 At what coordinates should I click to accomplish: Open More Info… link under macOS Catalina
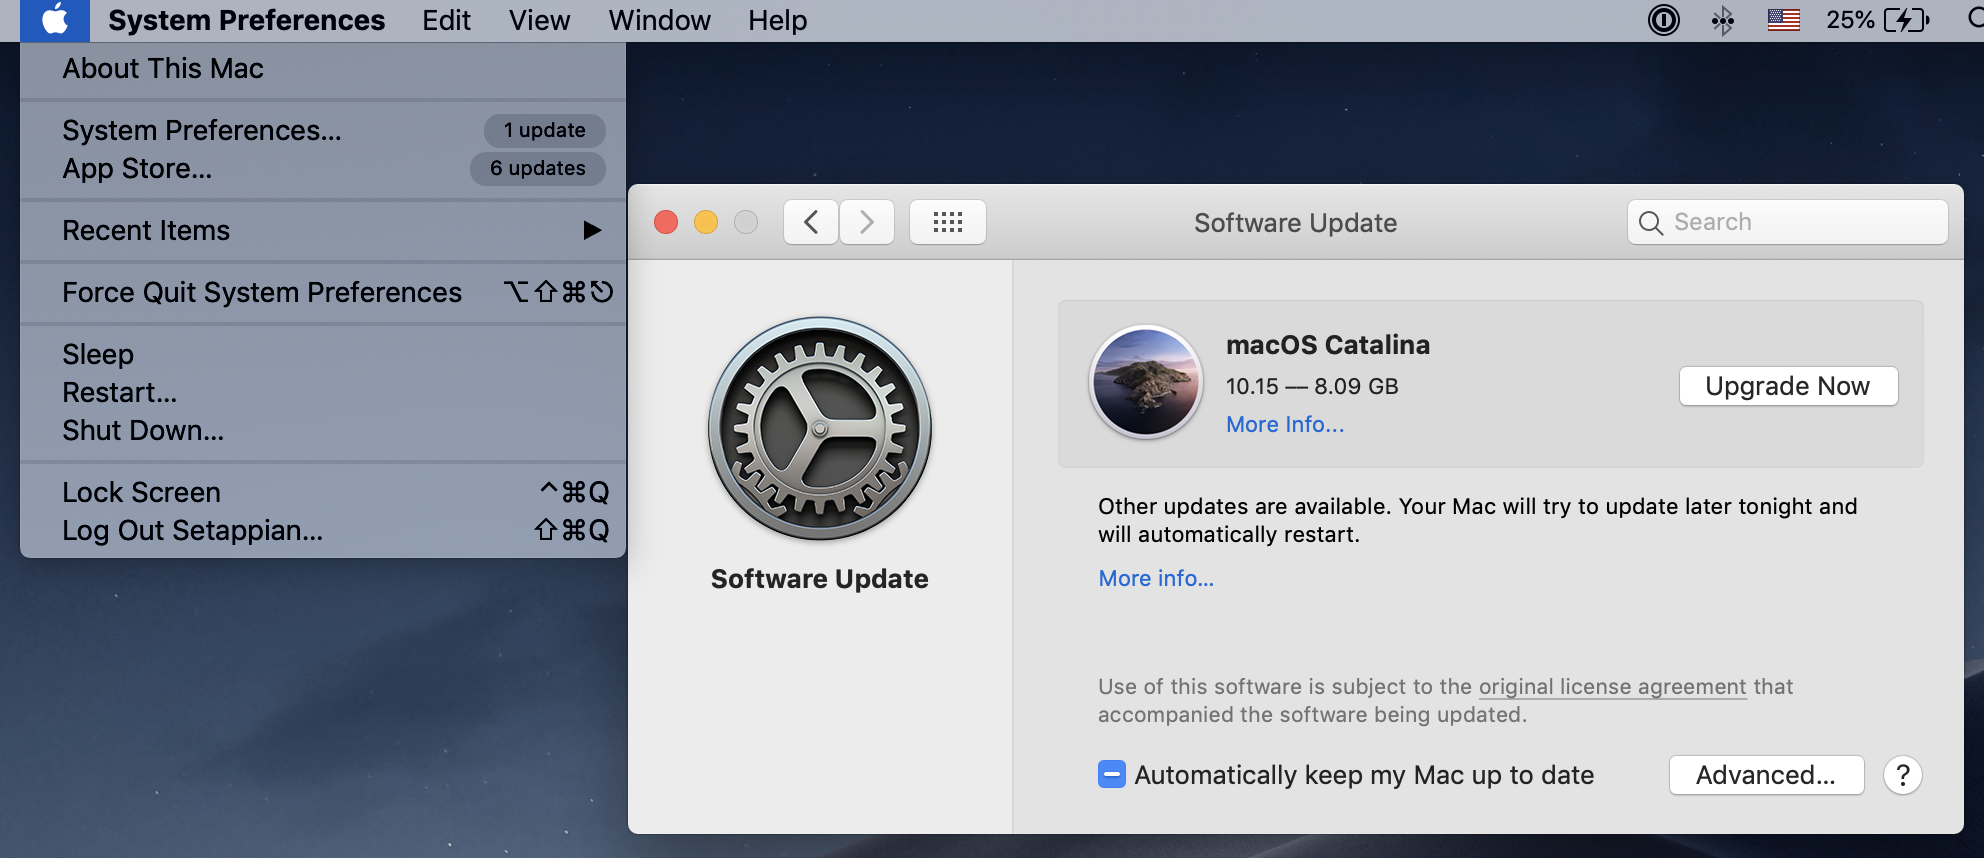point(1285,425)
